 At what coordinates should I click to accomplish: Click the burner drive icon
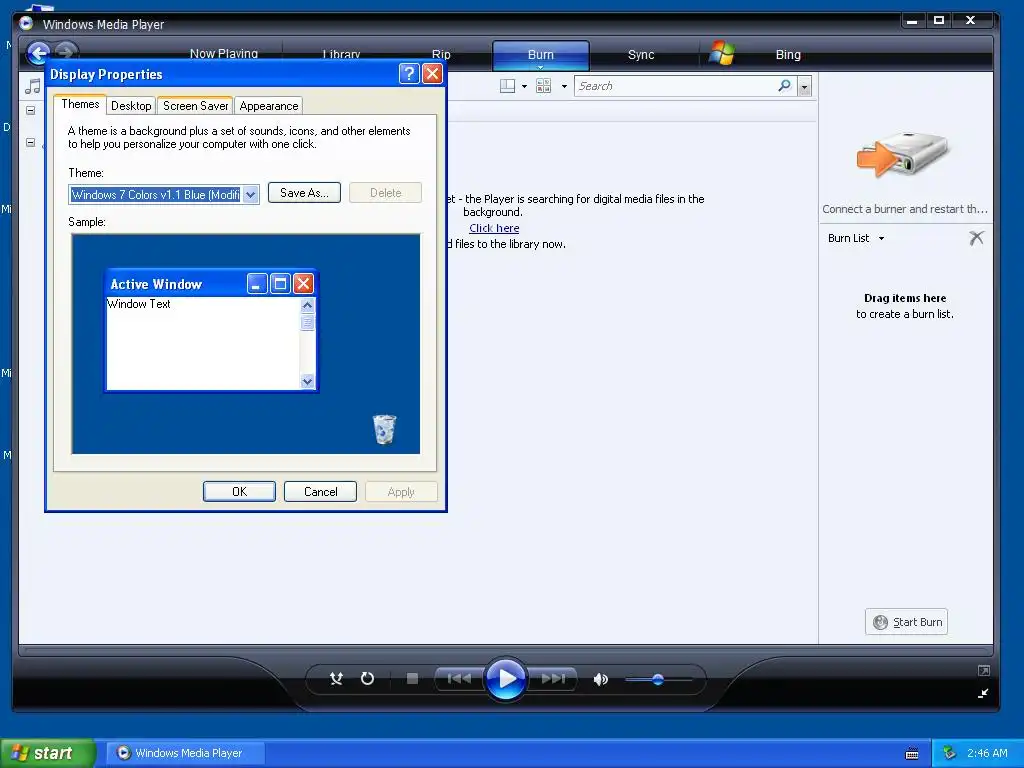[904, 154]
